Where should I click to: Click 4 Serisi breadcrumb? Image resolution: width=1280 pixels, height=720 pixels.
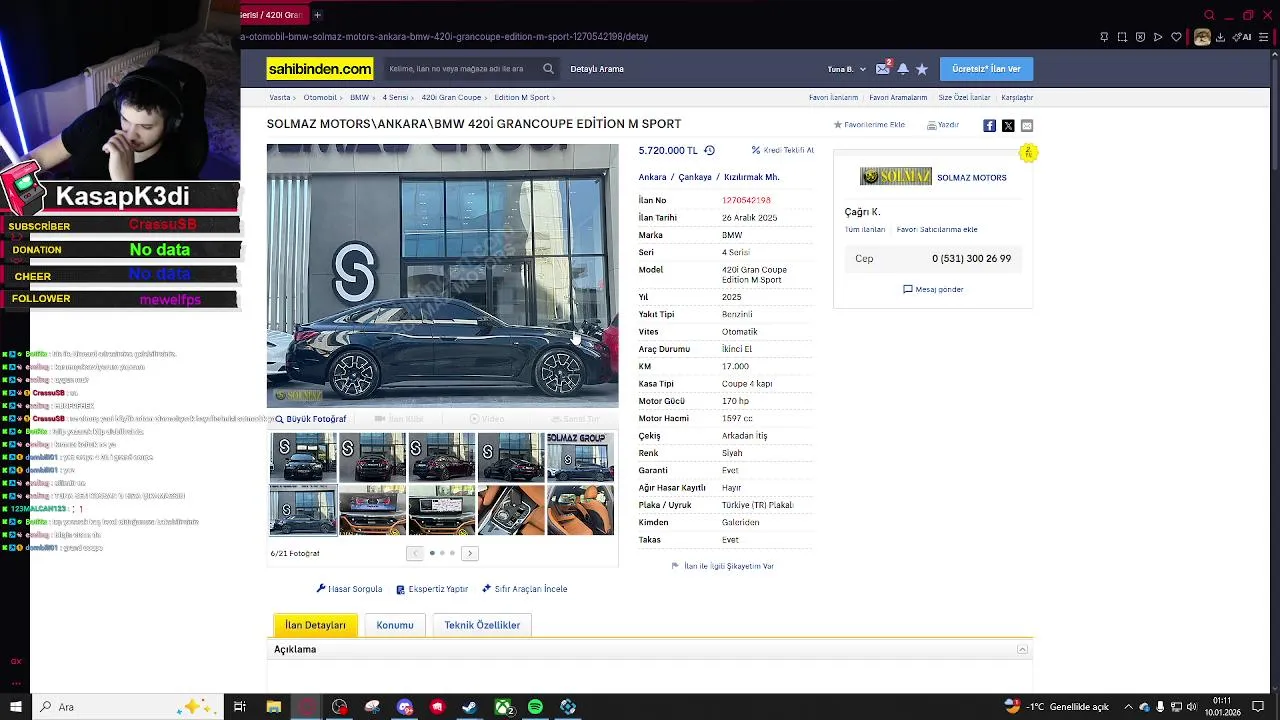[395, 98]
